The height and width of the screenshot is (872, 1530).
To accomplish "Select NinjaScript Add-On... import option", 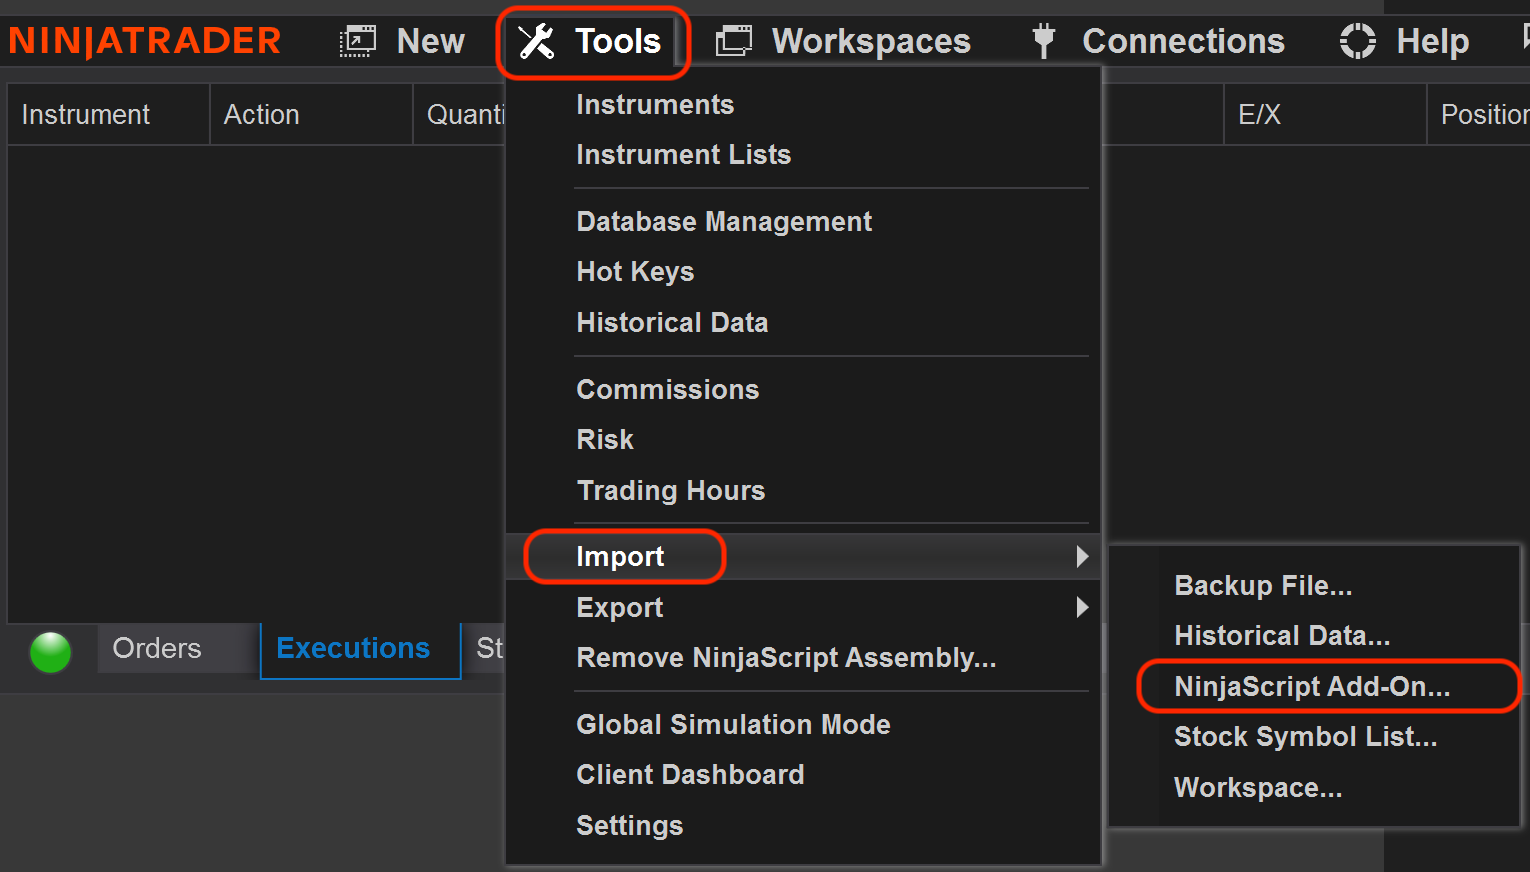I will tap(1312, 686).
